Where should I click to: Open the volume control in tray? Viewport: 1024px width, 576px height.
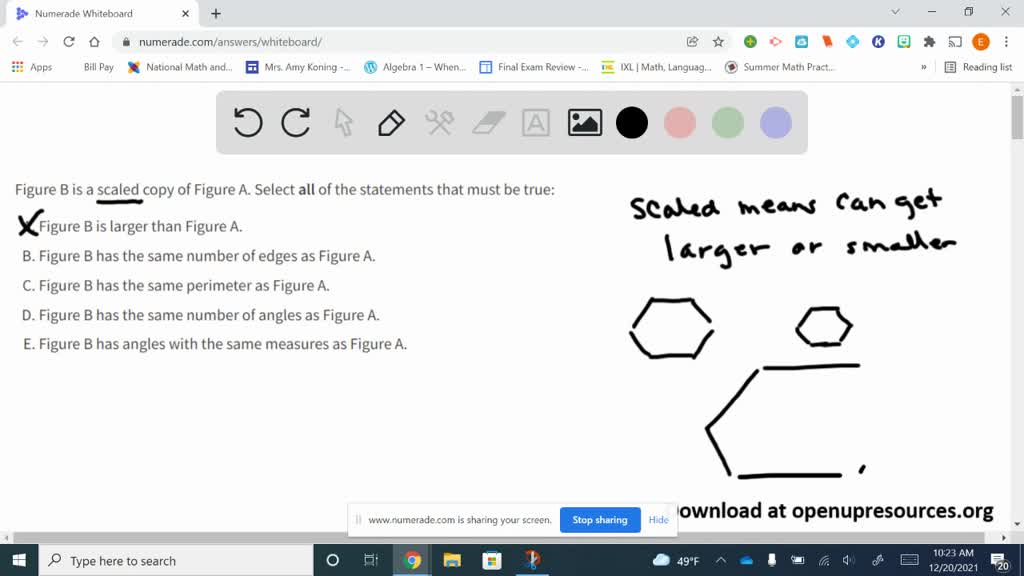tap(848, 560)
